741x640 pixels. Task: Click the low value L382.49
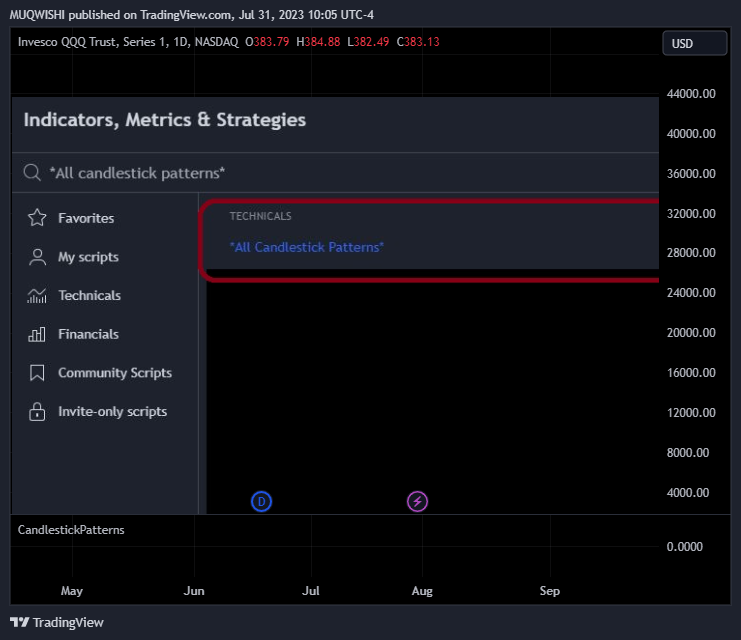[x=368, y=42]
